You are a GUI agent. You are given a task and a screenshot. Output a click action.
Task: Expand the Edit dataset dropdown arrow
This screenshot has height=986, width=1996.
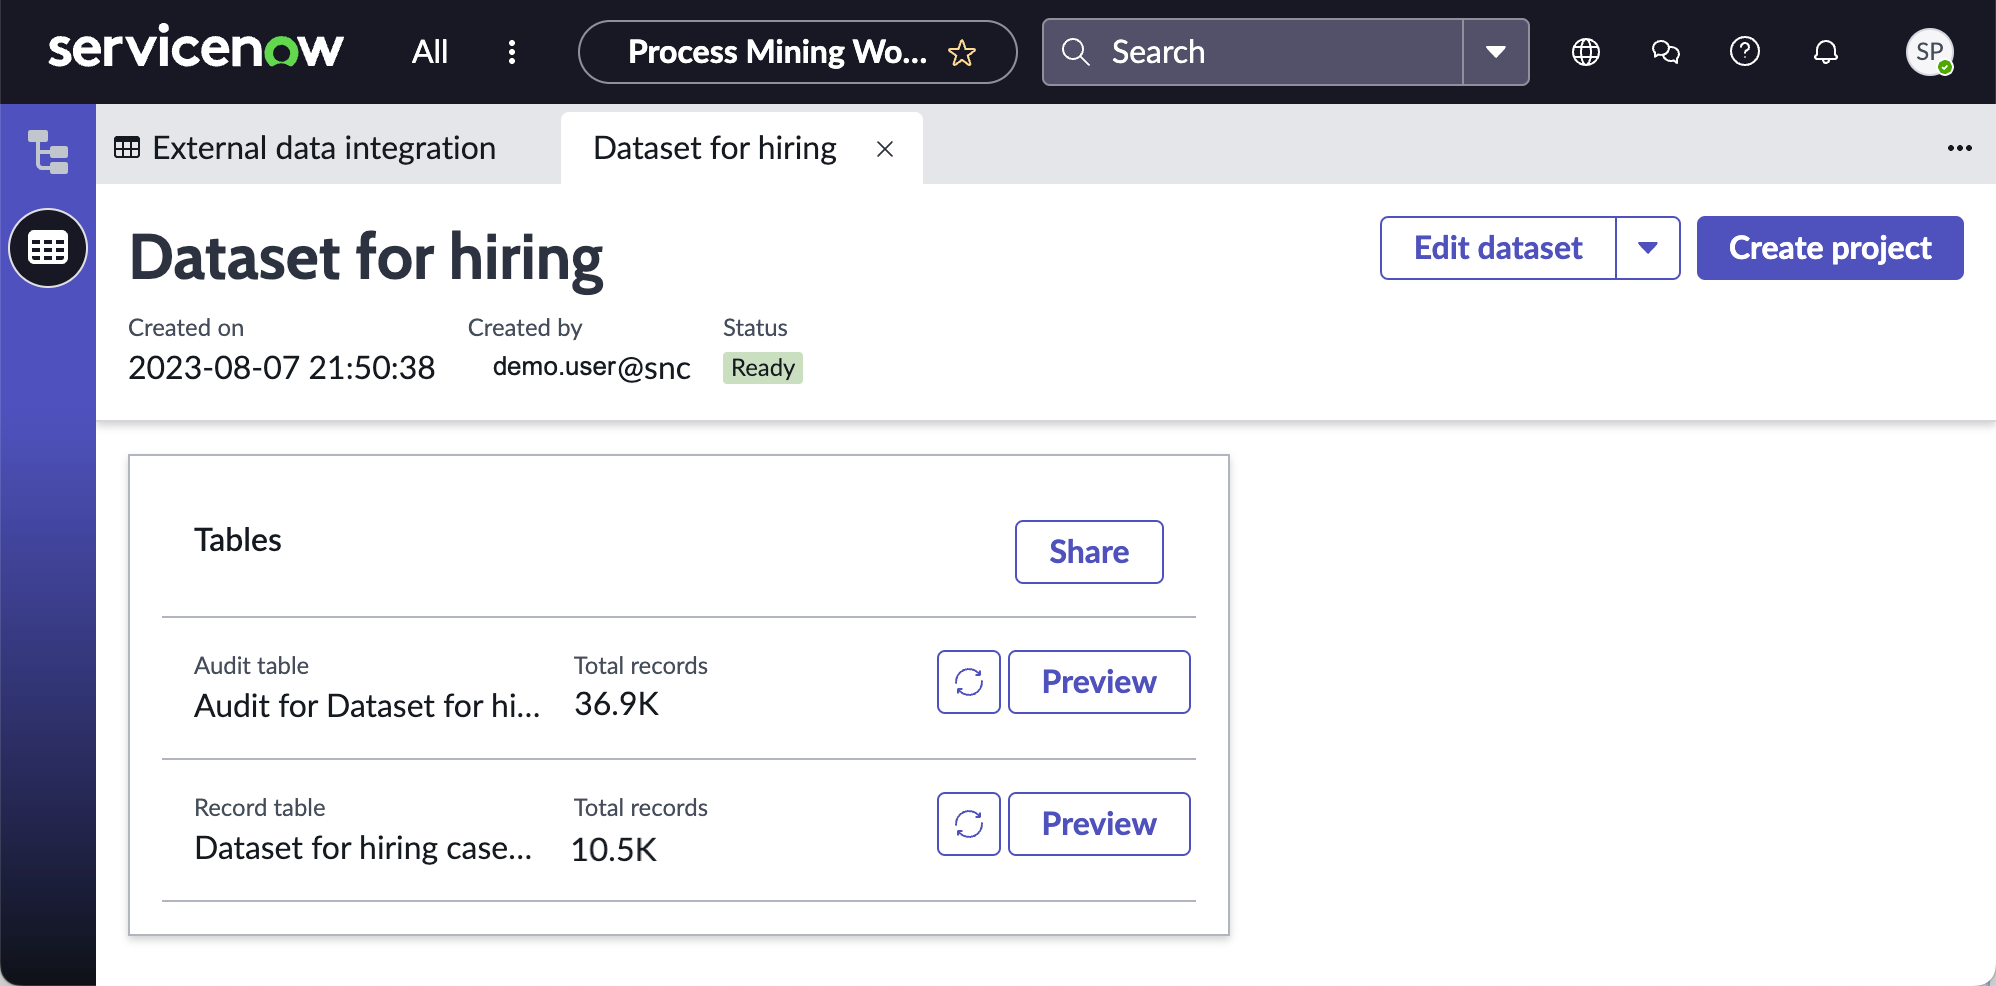pos(1648,248)
